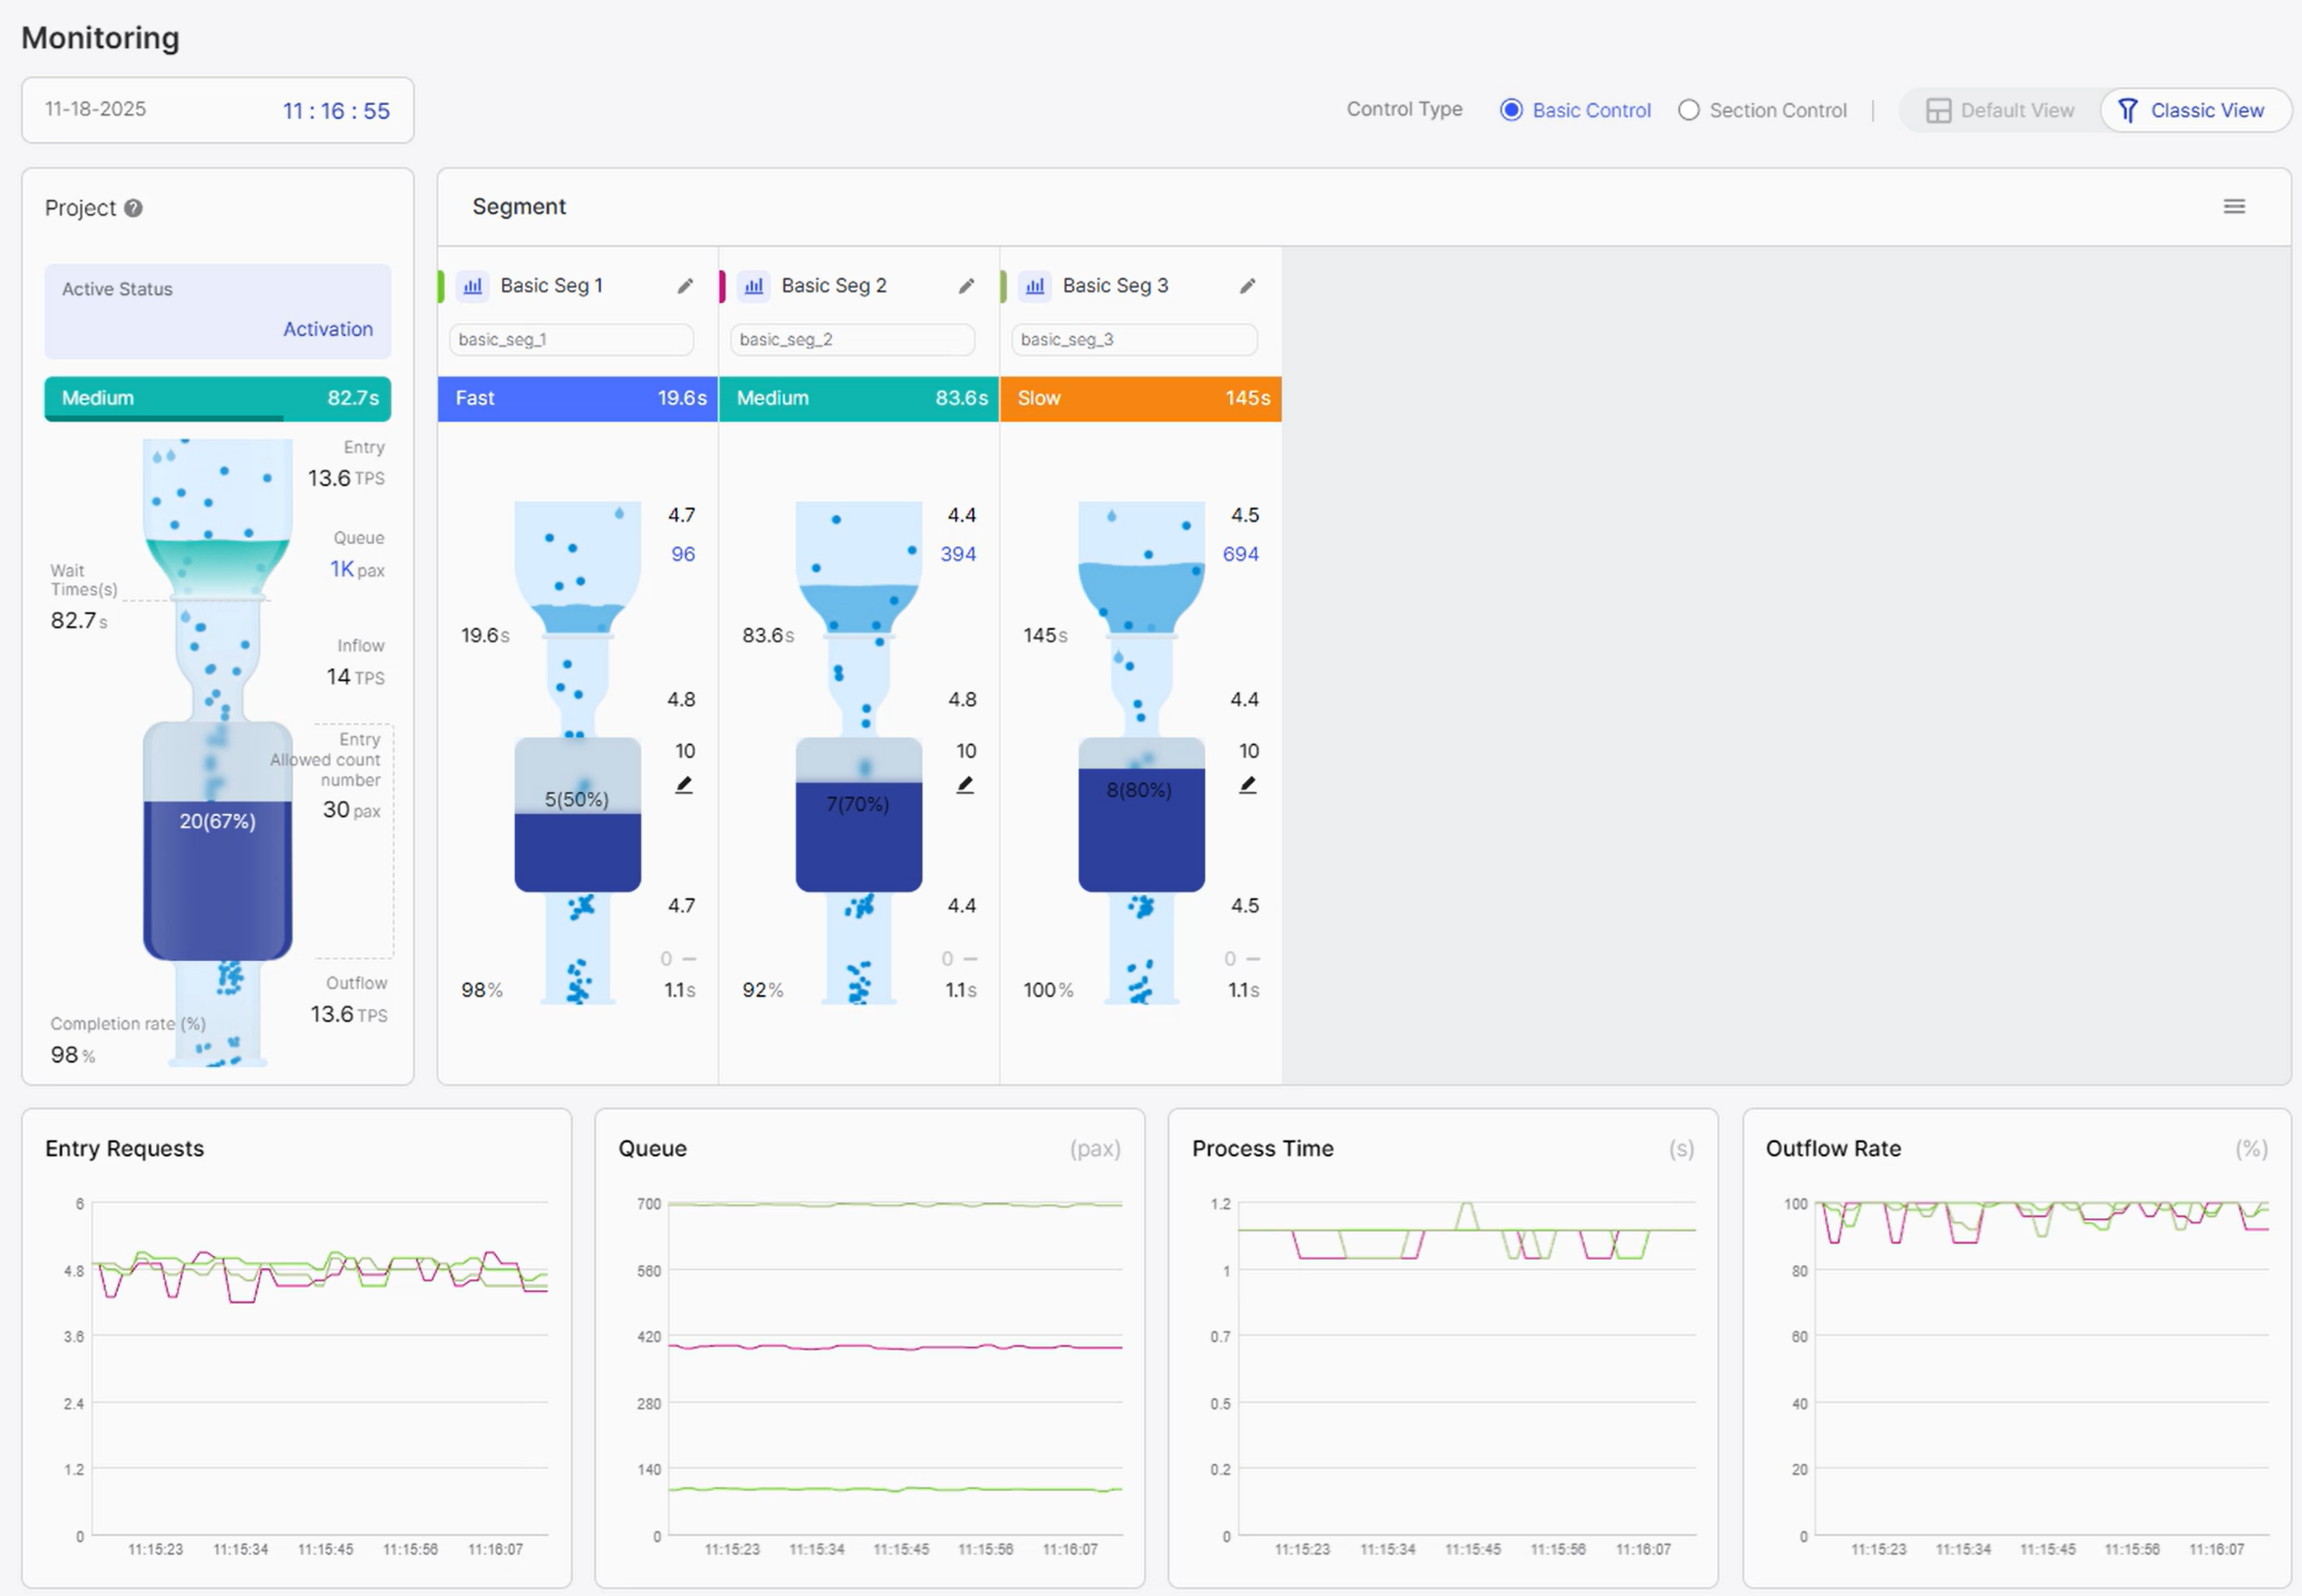Select Section Control radio button
The width and height of the screenshot is (2302, 1596).
1688,110
